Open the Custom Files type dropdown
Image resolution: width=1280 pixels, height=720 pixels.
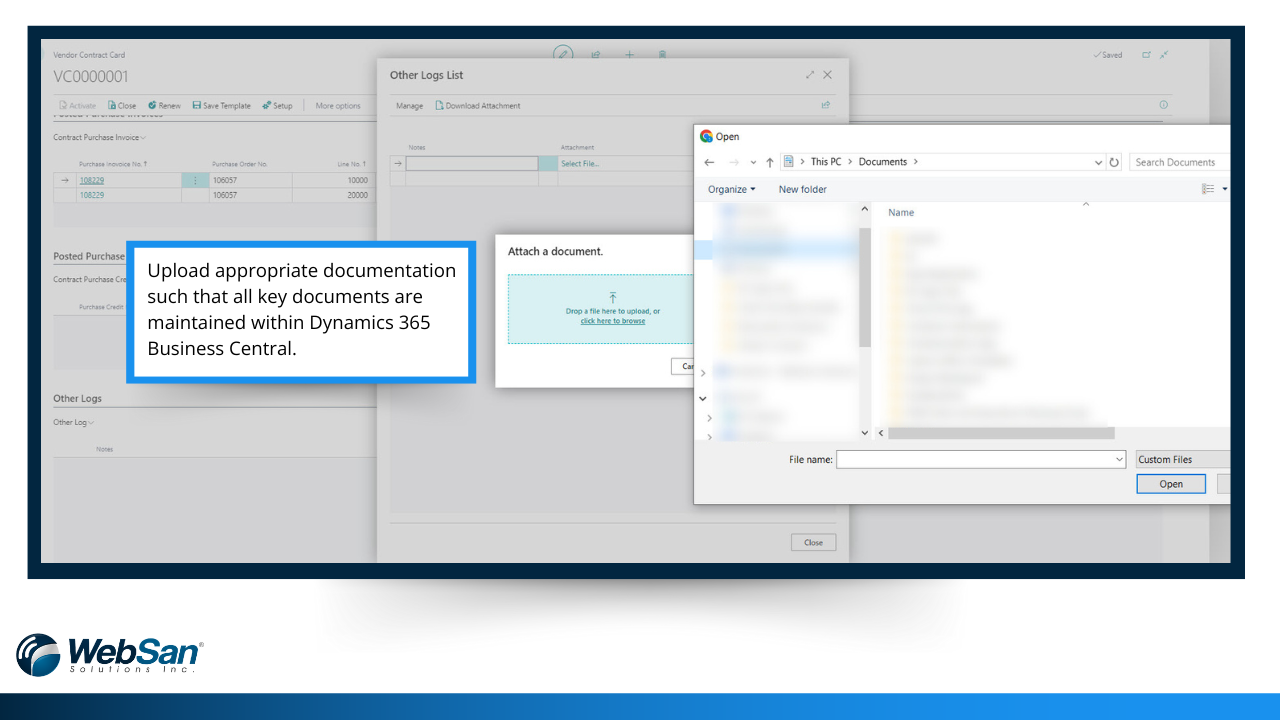[1183, 460]
